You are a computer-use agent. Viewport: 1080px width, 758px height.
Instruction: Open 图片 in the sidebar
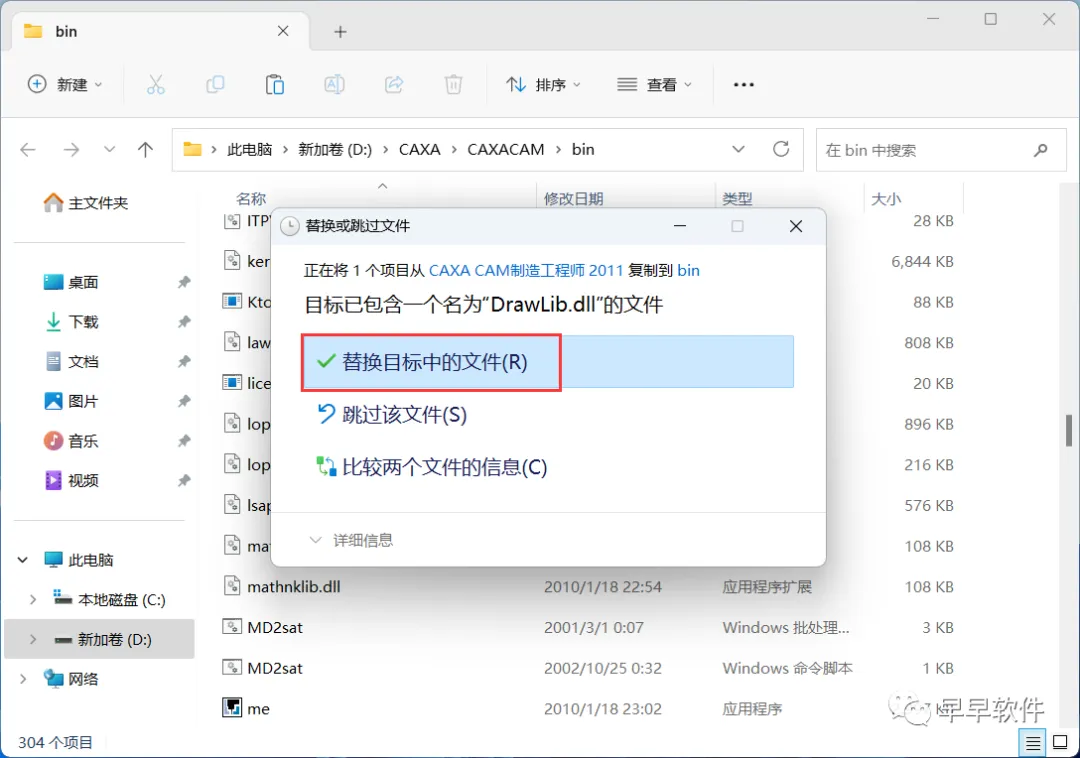click(x=72, y=401)
